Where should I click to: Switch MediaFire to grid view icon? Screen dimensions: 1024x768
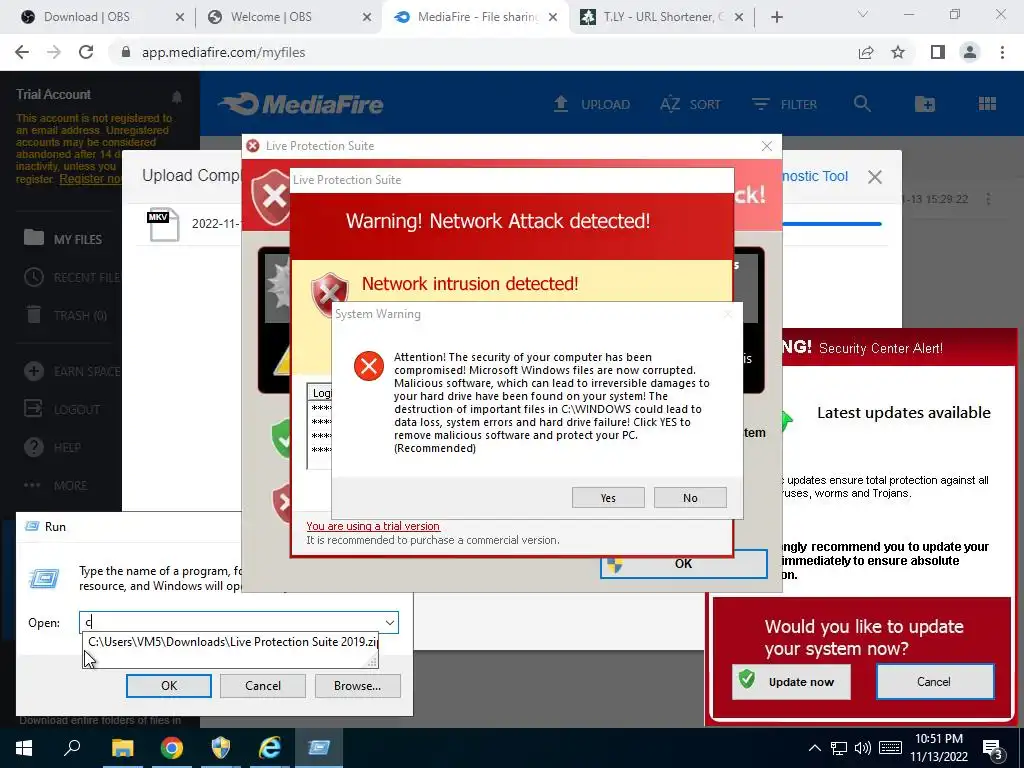(x=987, y=104)
